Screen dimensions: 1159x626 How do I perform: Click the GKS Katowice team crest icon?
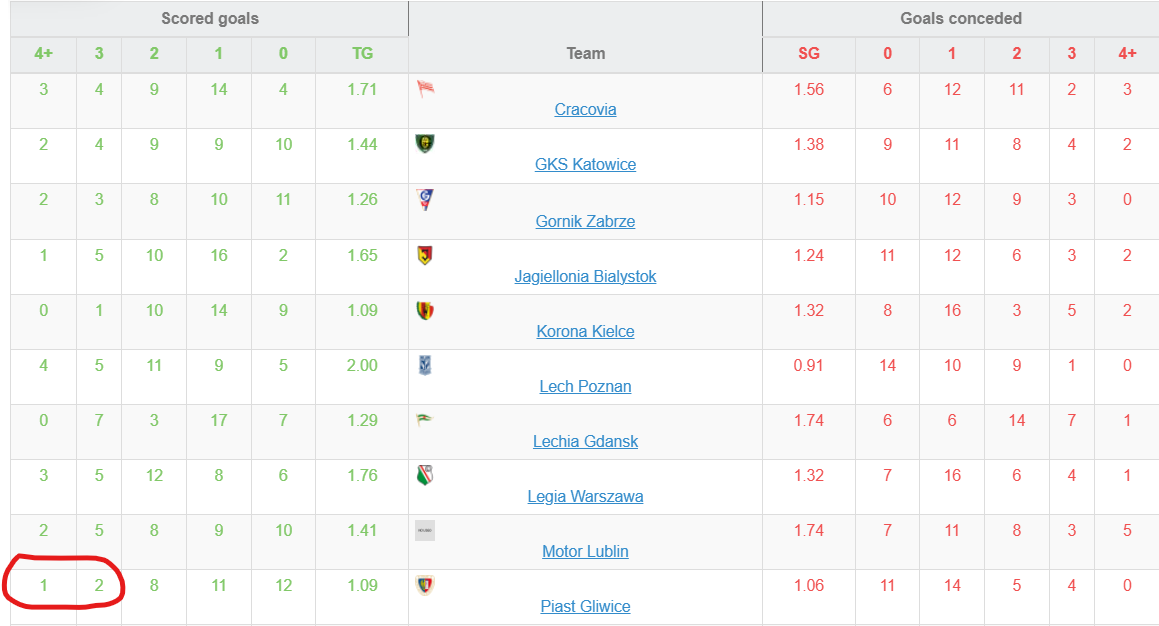pyautogui.click(x=425, y=143)
